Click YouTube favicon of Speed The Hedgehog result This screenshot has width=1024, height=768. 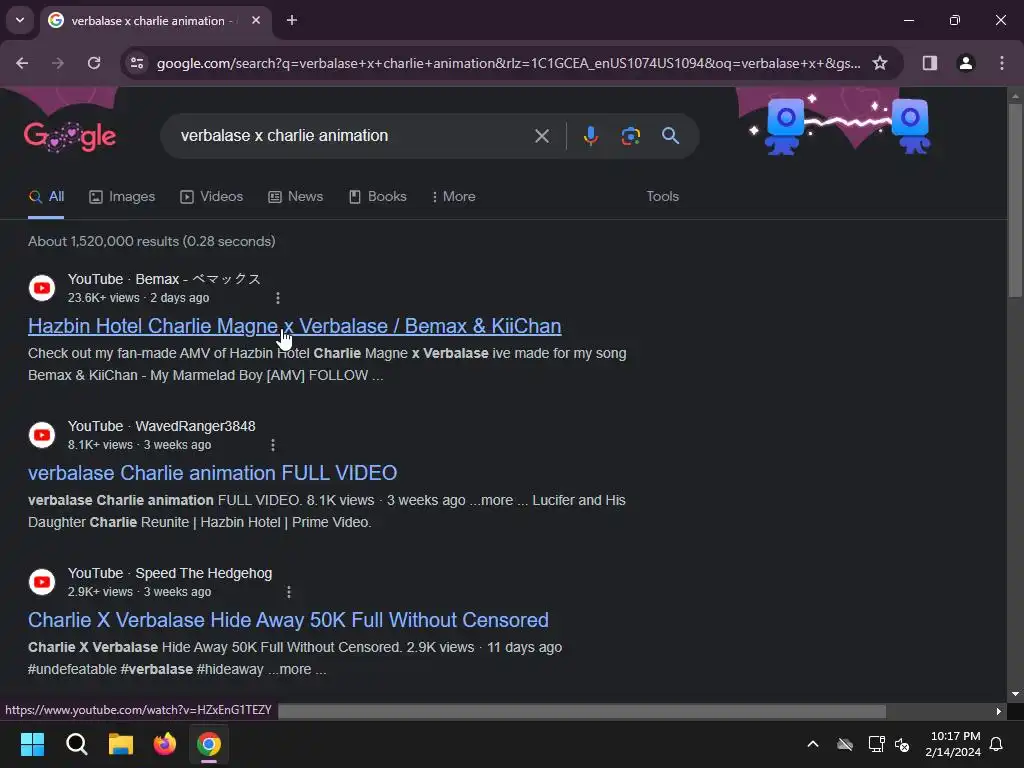[x=42, y=582]
